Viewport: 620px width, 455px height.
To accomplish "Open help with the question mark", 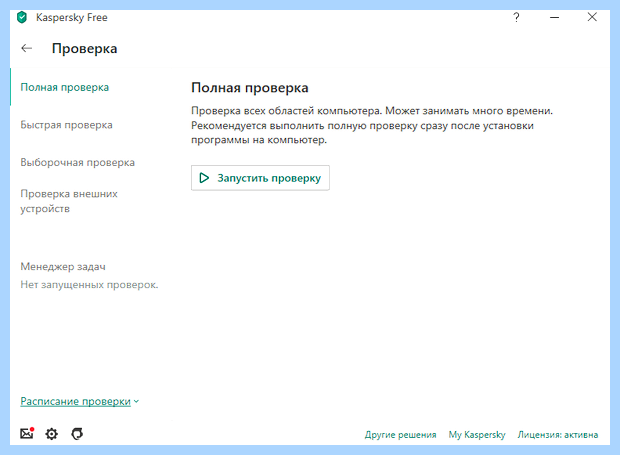I will [x=516, y=17].
